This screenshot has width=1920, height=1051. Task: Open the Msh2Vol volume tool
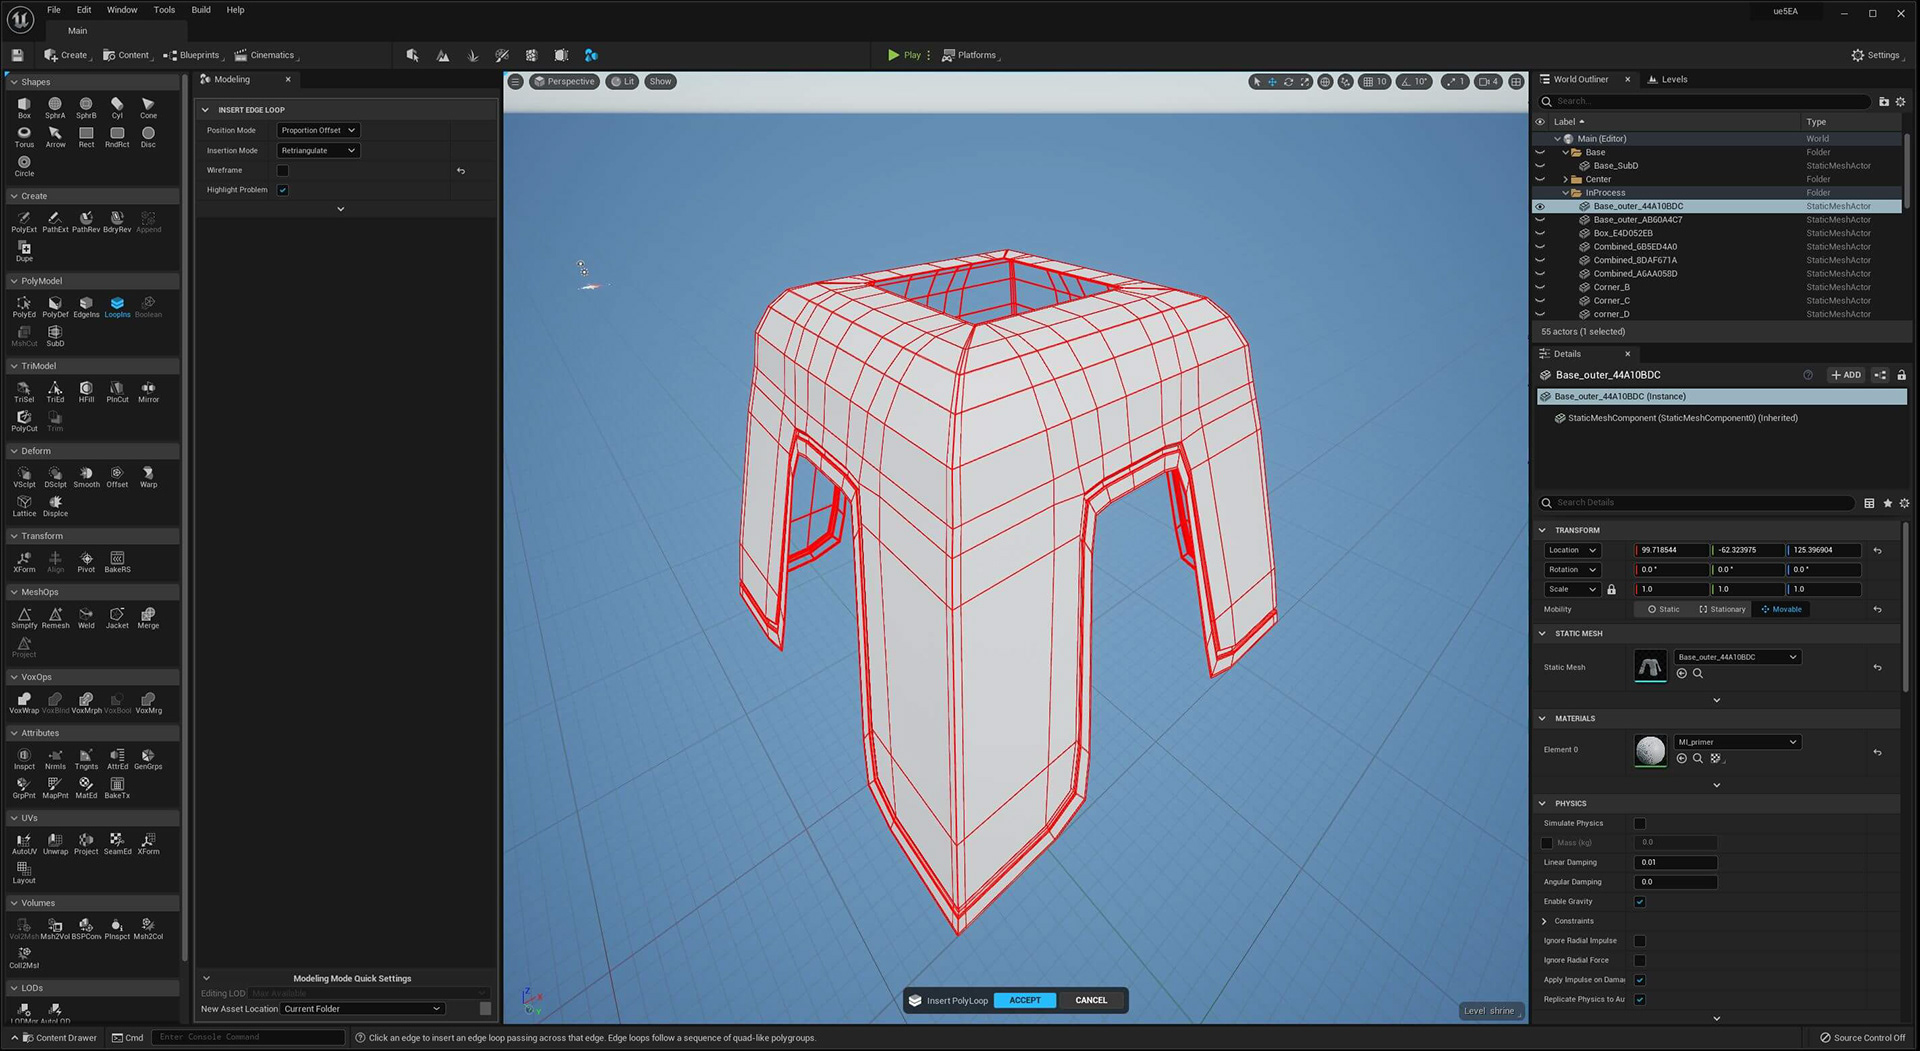point(55,928)
